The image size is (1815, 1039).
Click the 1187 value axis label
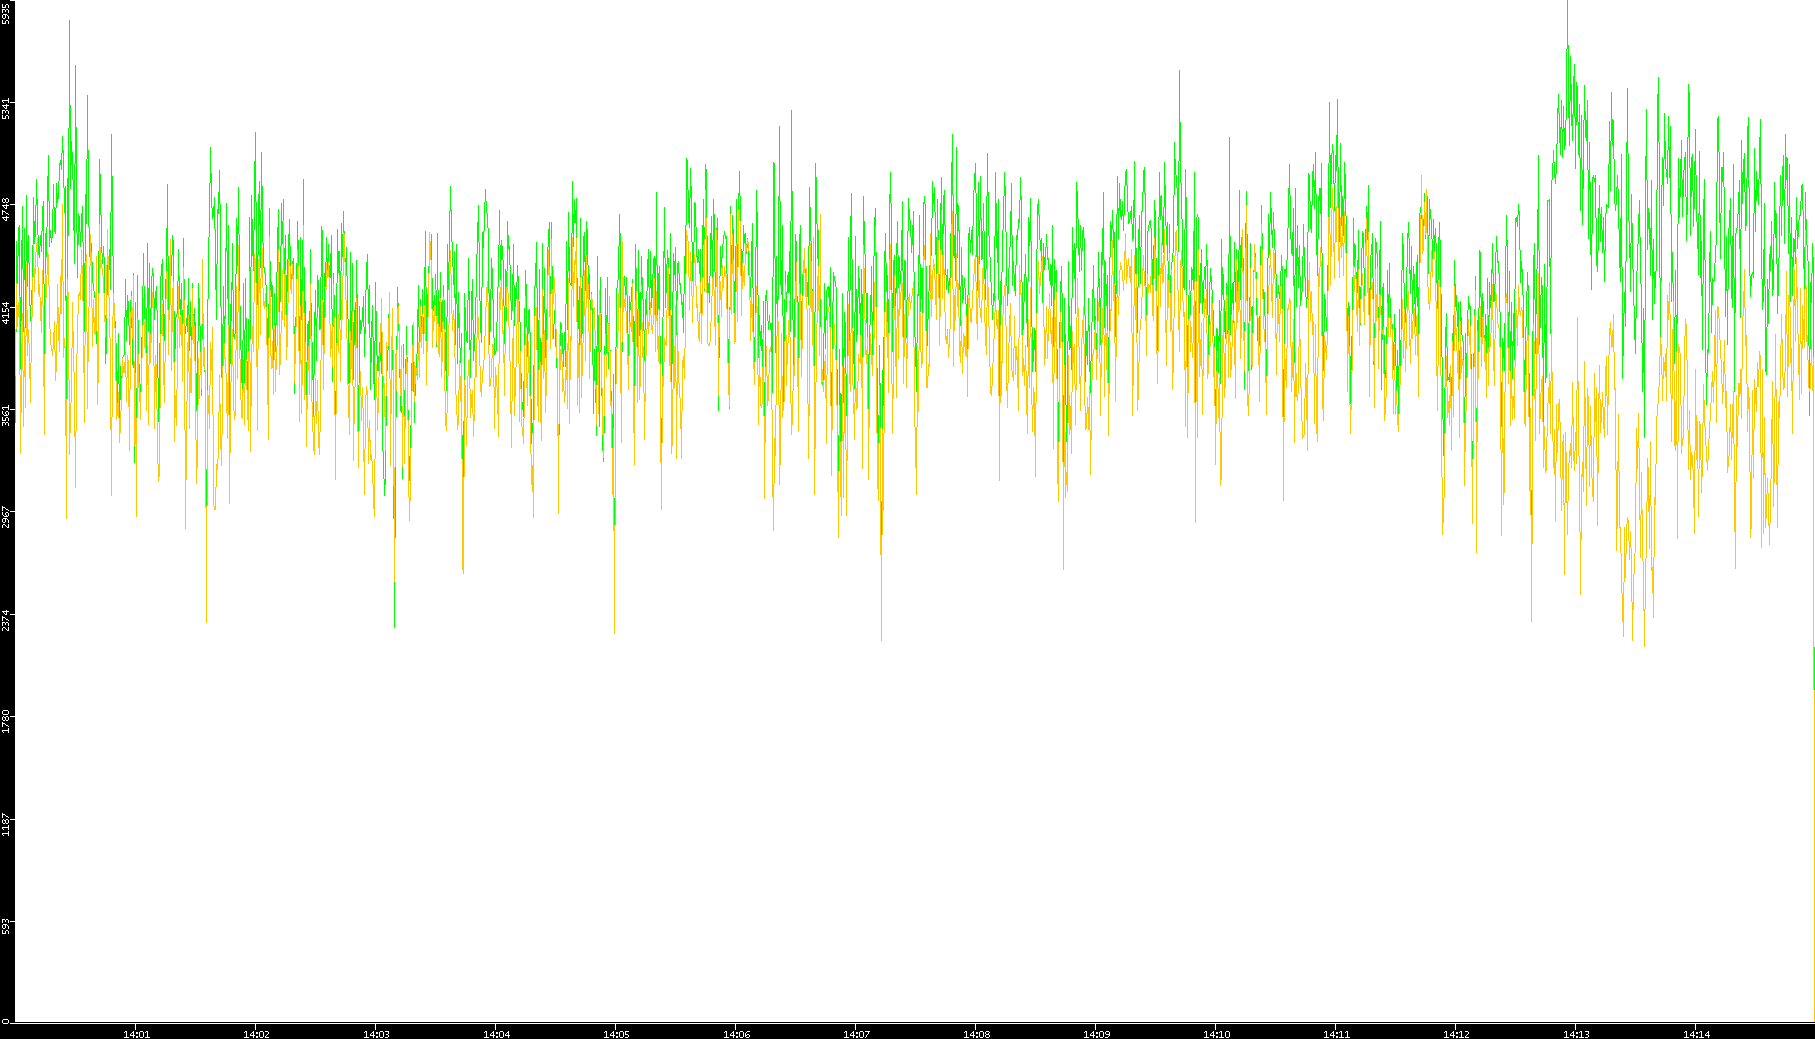tap(6, 824)
